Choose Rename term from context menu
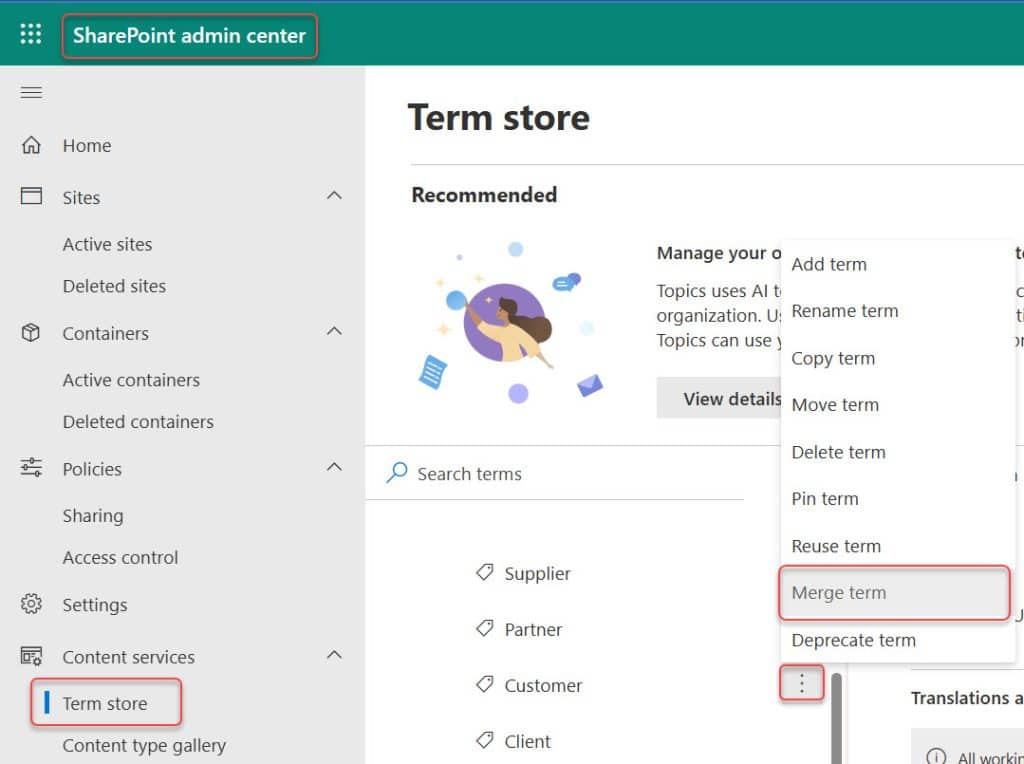 [897, 311]
